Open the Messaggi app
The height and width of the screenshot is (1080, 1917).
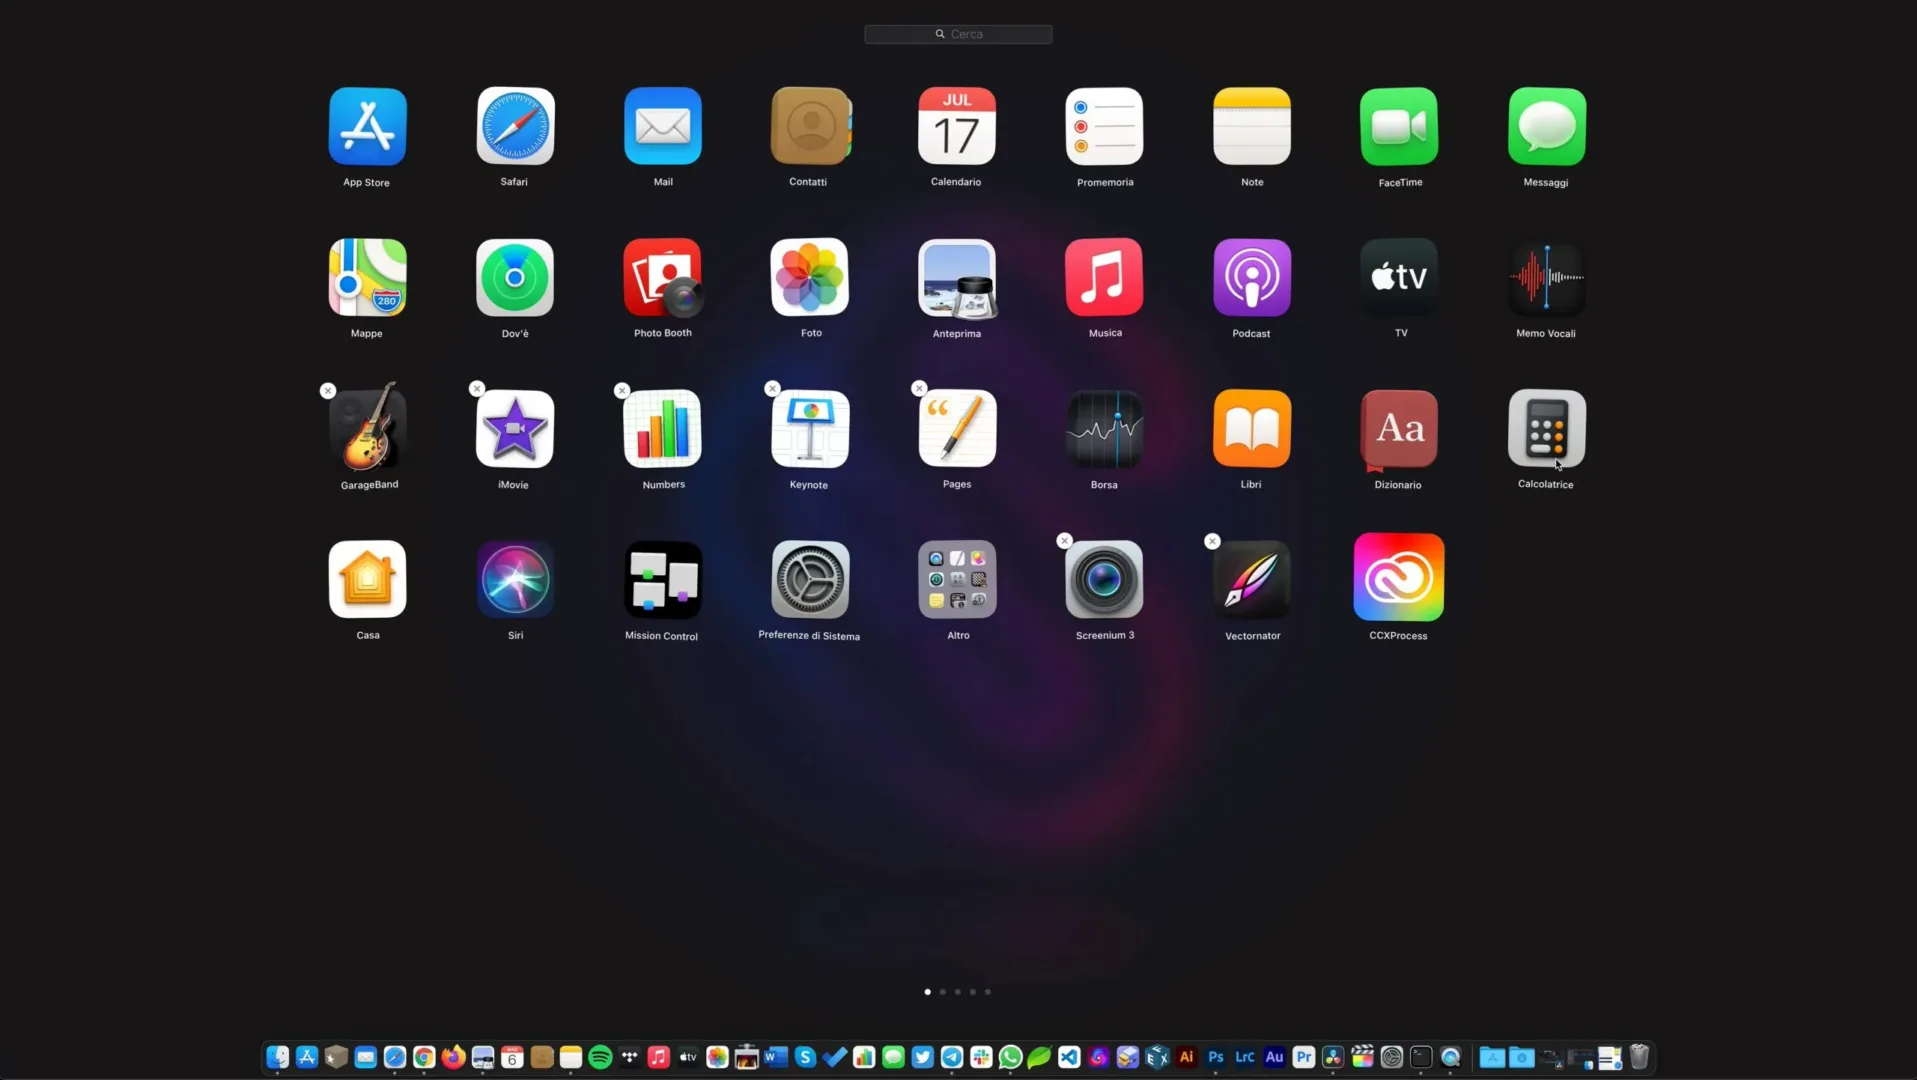(1547, 127)
